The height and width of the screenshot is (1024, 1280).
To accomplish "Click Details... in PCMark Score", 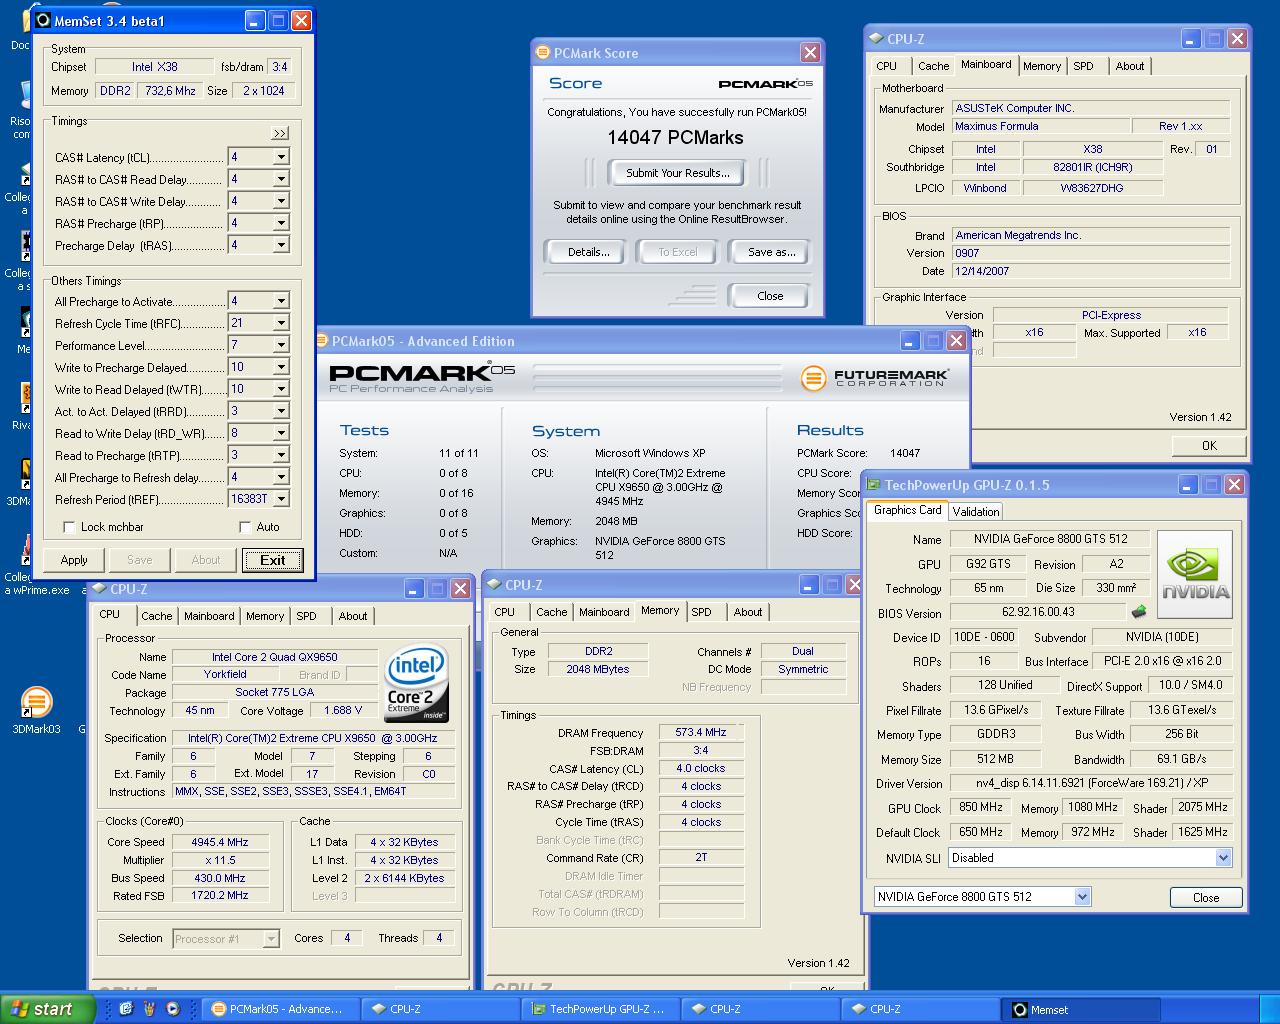I will click(x=588, y=252).
